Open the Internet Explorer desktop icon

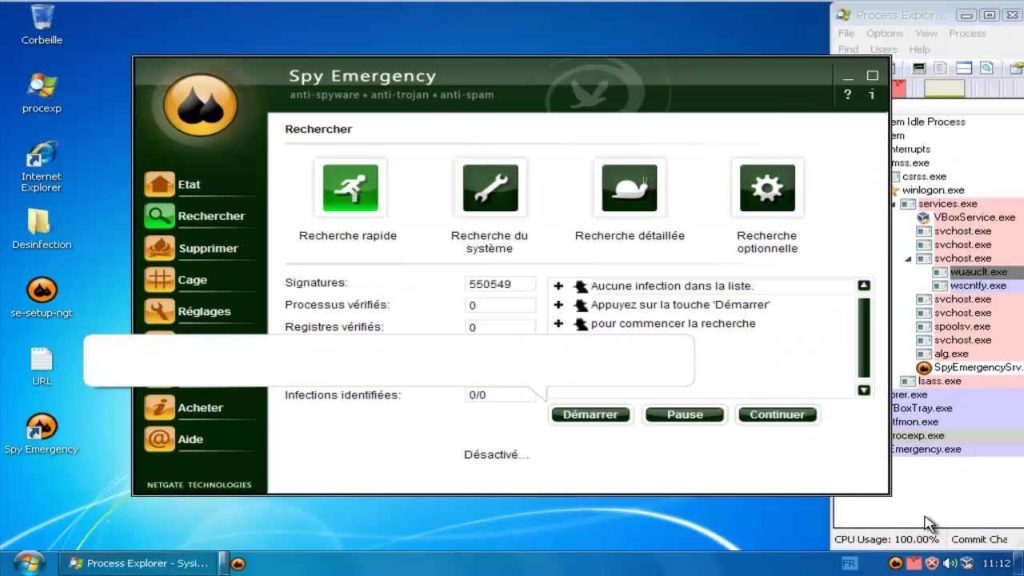pyautogui.click(x=42, y=167)
